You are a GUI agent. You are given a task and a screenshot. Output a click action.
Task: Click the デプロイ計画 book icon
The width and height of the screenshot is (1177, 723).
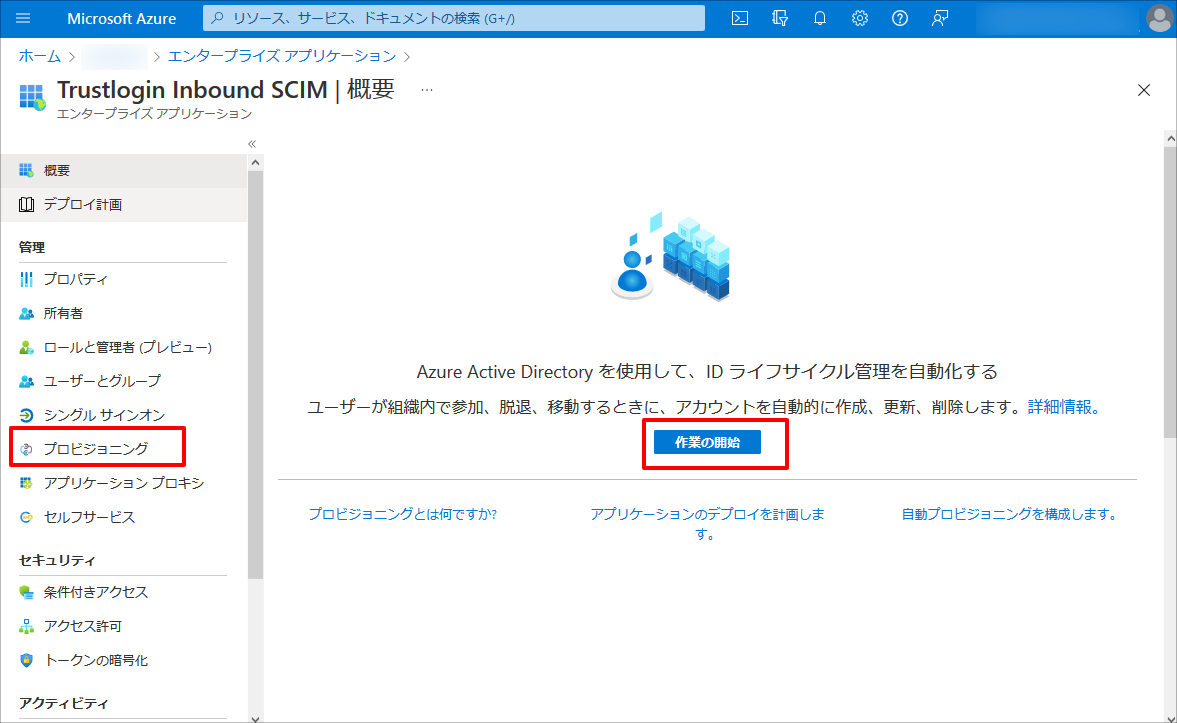(x=26, y=204)
